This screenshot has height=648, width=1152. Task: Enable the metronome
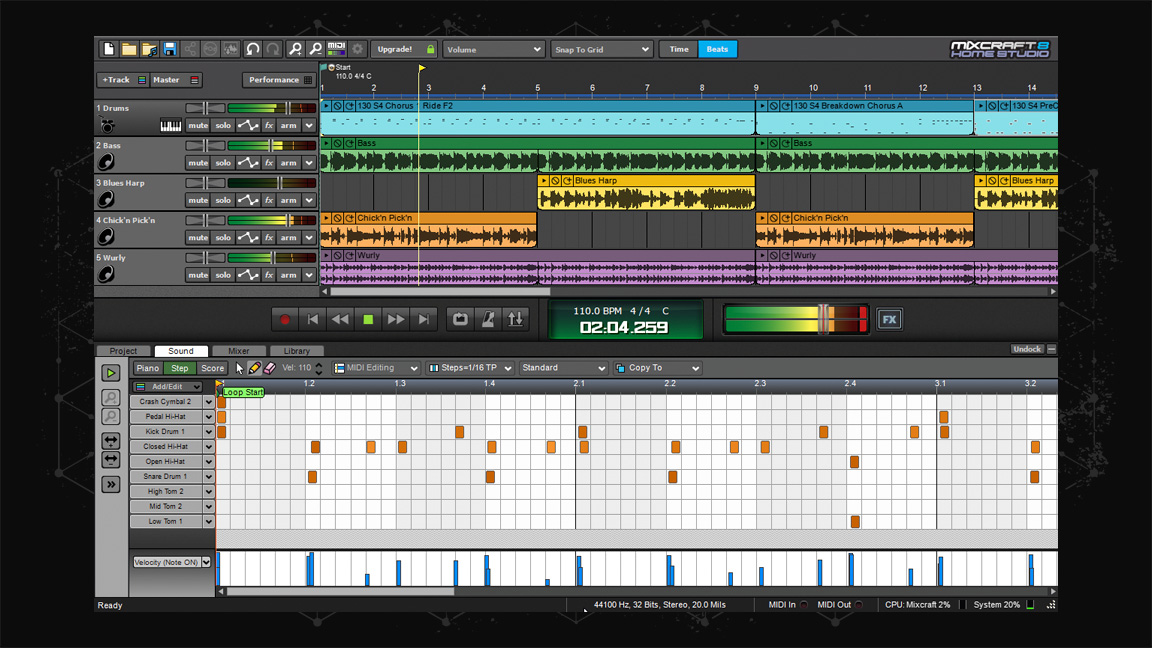pyautogui.click(x=486, y=318)
